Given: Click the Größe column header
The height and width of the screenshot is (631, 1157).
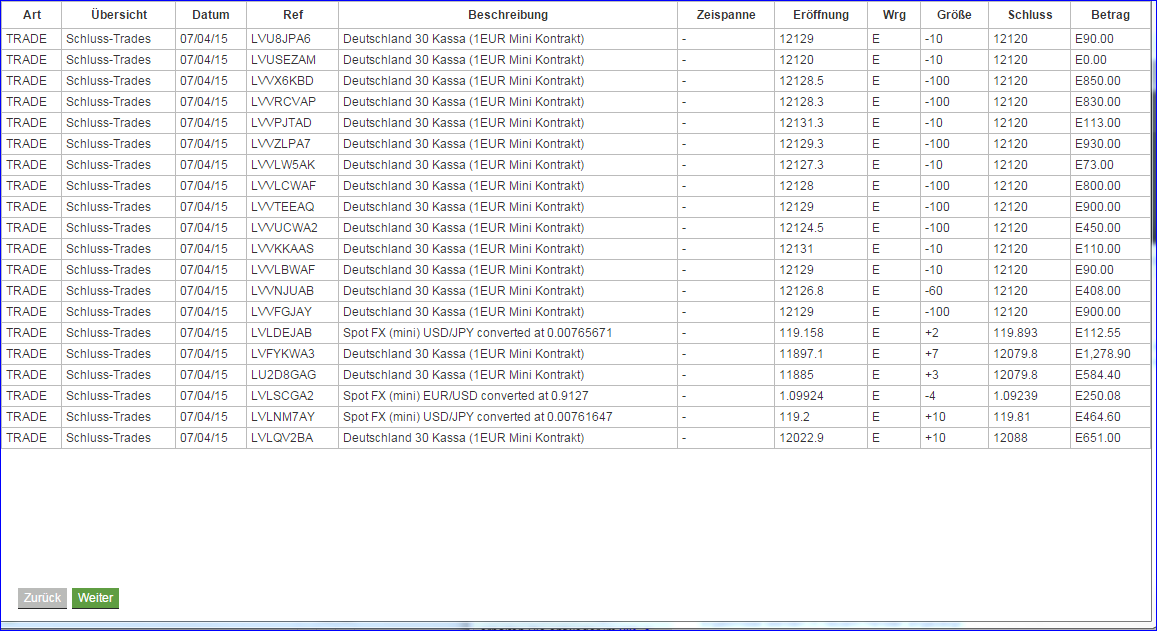Looking at the screenshot, I should [952, 14].
